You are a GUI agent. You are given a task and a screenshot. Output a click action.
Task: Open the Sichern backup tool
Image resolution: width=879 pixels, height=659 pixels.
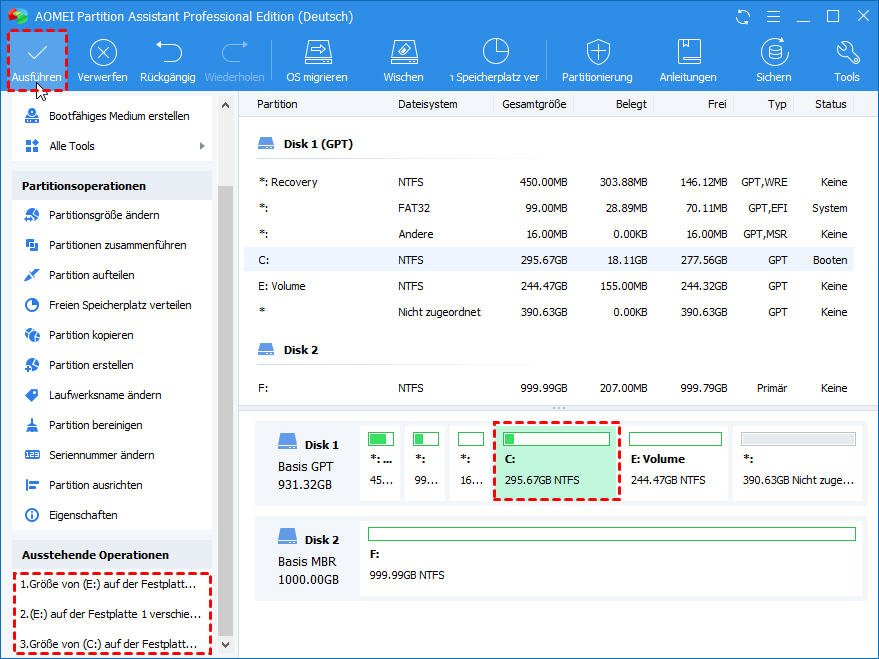coord(774,60)
